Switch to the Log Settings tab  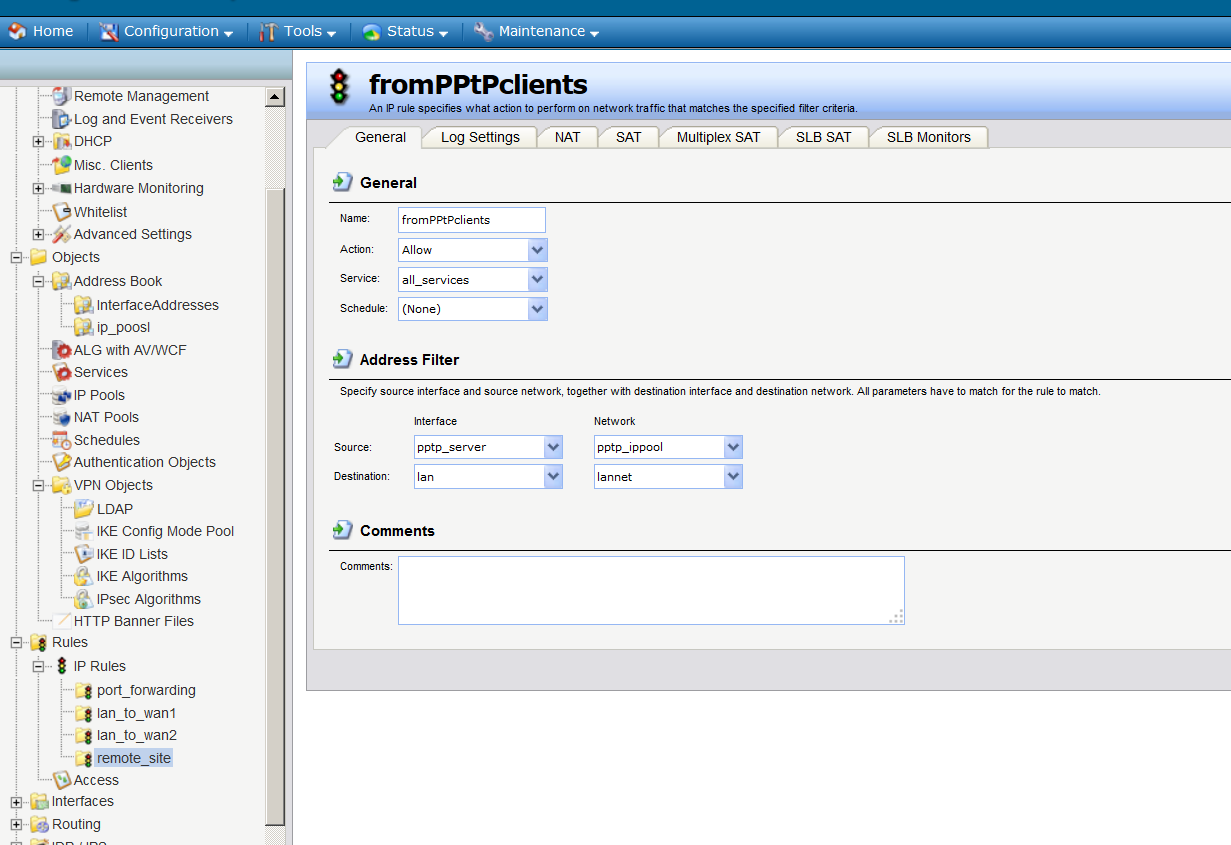[480, 137]
